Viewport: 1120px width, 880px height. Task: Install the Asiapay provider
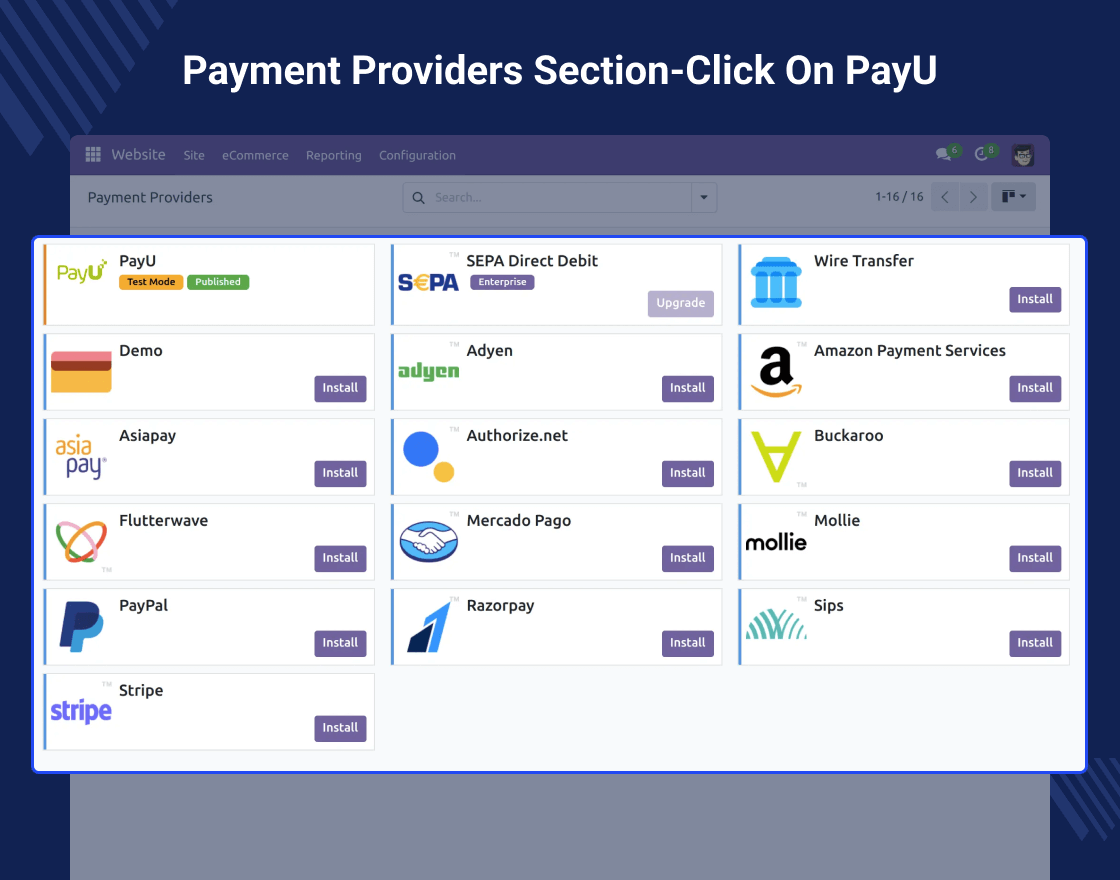pos(340,473)
